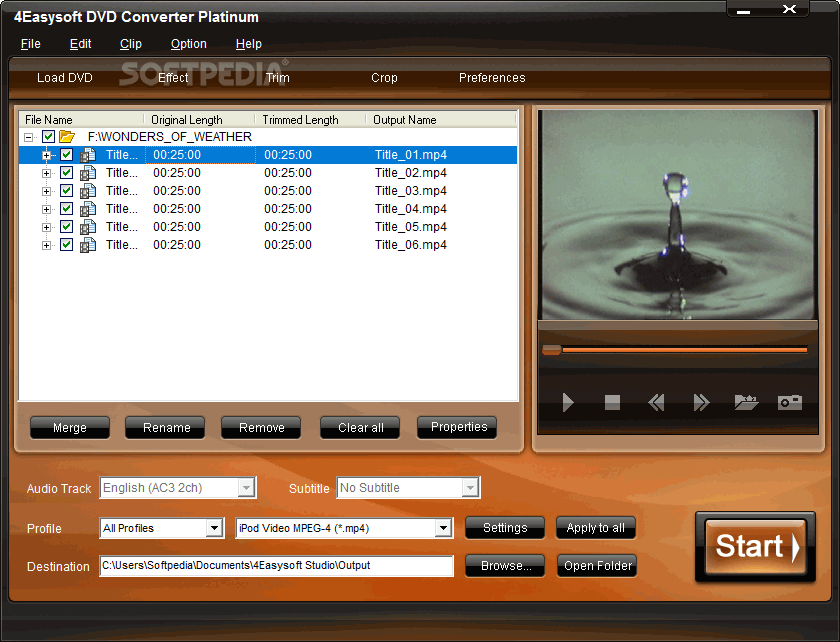Uncheck the Title_06.mp4 row checkbox
This screenshot has width=840, height=642.
click(x=66, y=245)
